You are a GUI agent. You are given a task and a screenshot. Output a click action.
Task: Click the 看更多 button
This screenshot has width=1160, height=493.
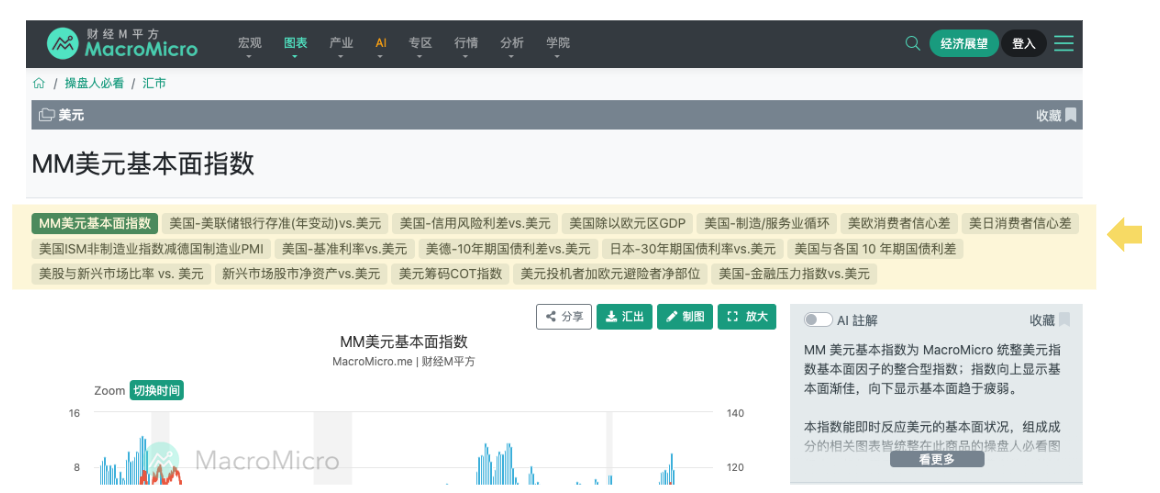click(937, 459)
